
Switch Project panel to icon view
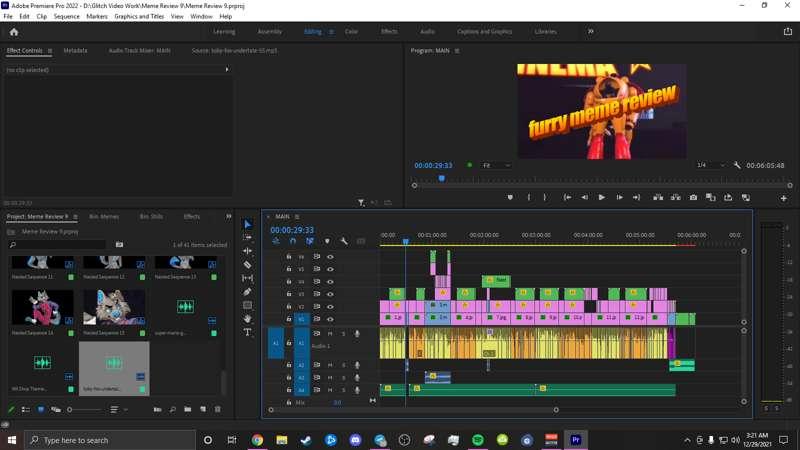(x=40, y=409)
